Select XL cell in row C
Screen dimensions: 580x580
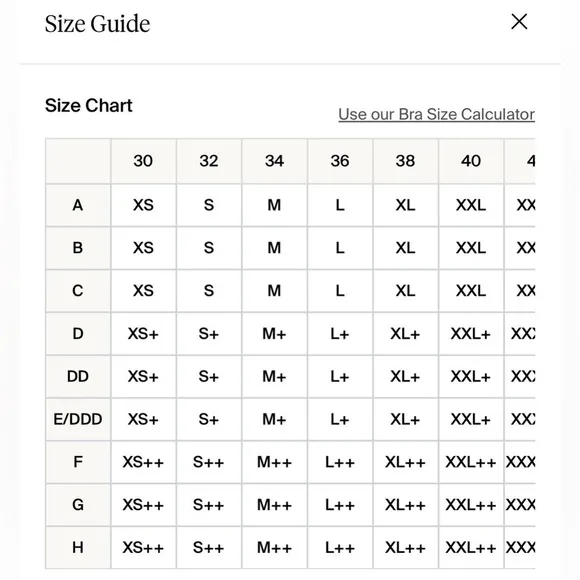pos(405,291)
